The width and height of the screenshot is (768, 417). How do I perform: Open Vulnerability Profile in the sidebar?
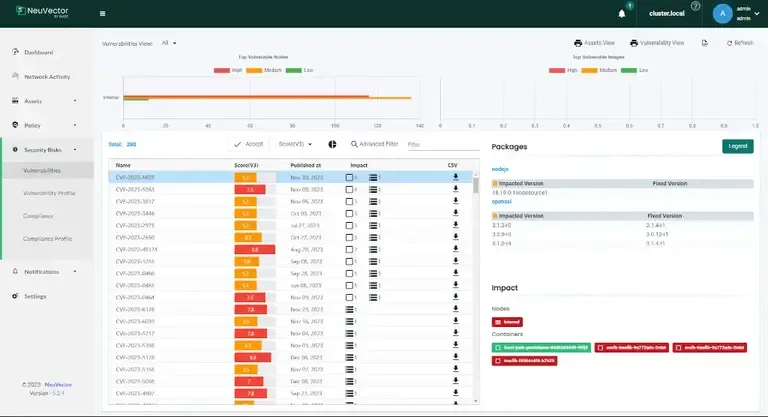(x=49, y=193)
